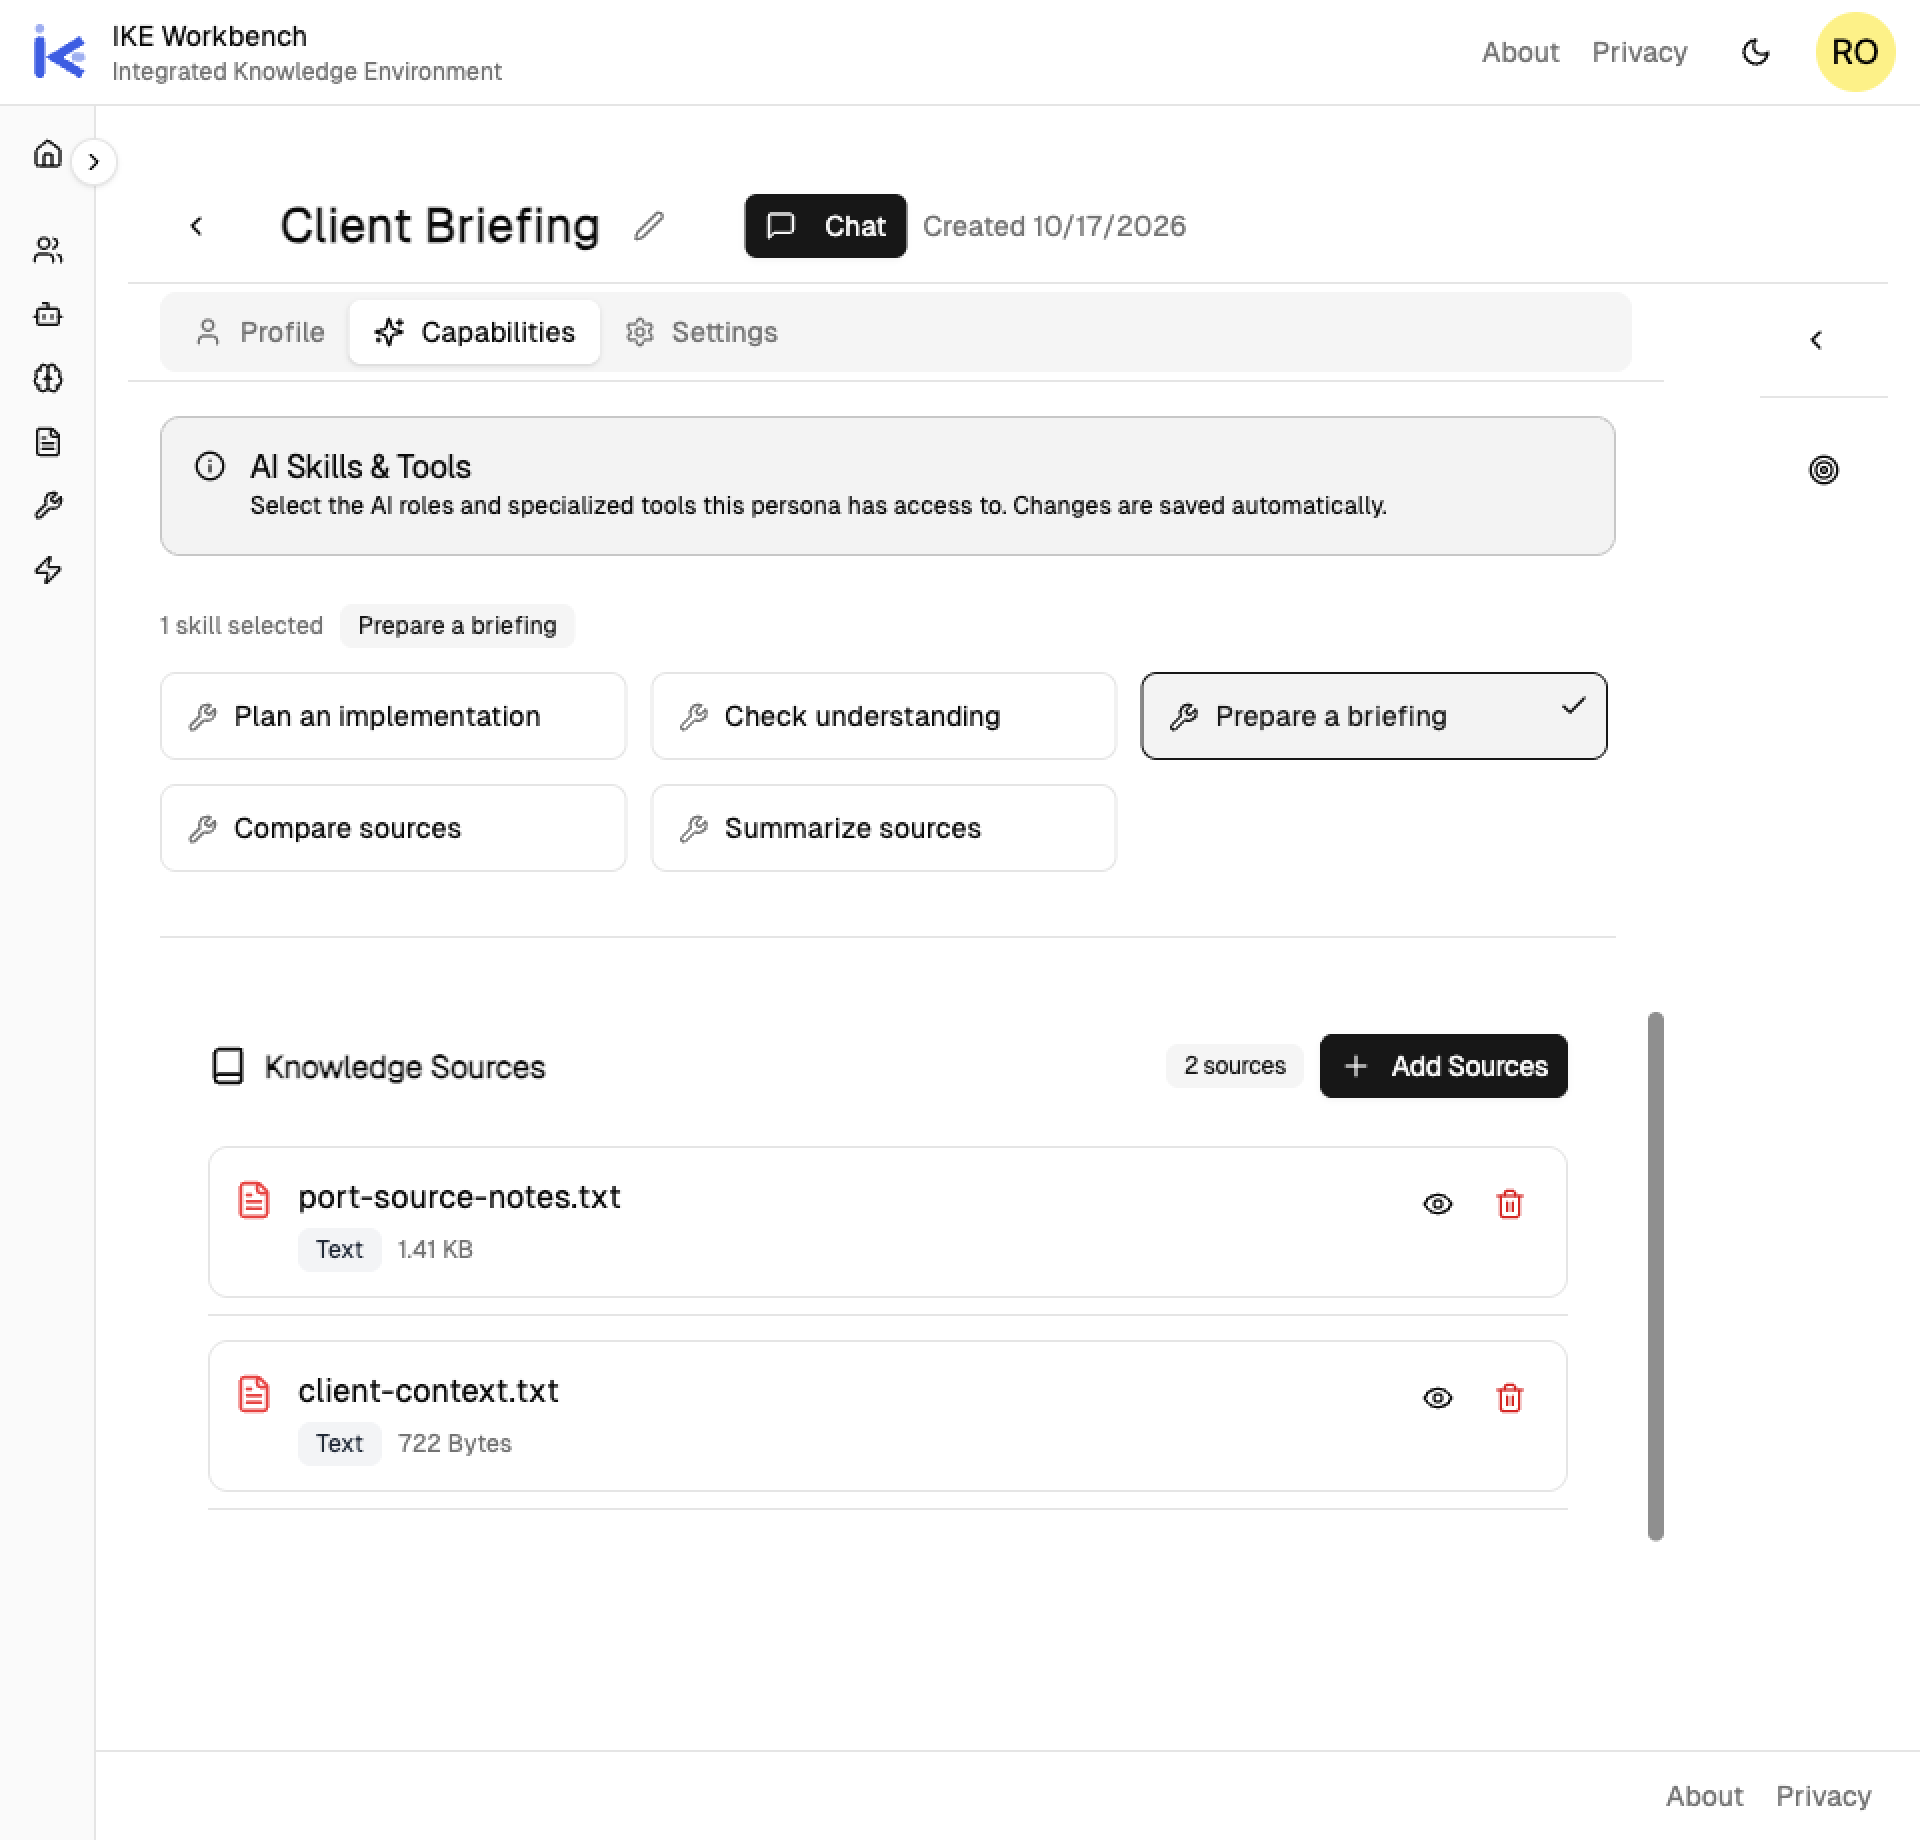Delete client-context.txt with trash icon
1920x1840 pixels.
click(x=1510, y=1398)
